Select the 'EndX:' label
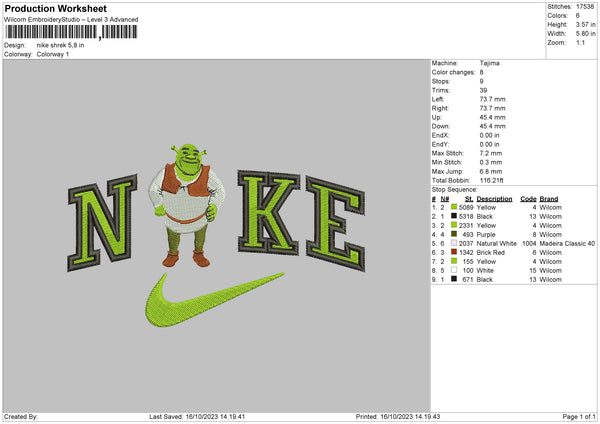Viewport: 600px width, 424px height. click(x=440, y=135)
